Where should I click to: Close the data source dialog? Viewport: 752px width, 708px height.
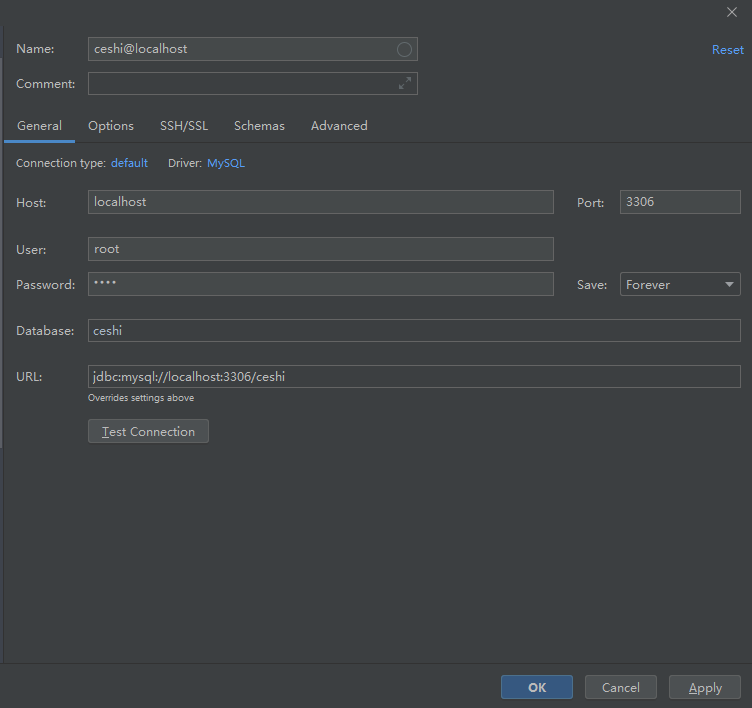coord(731,12)
